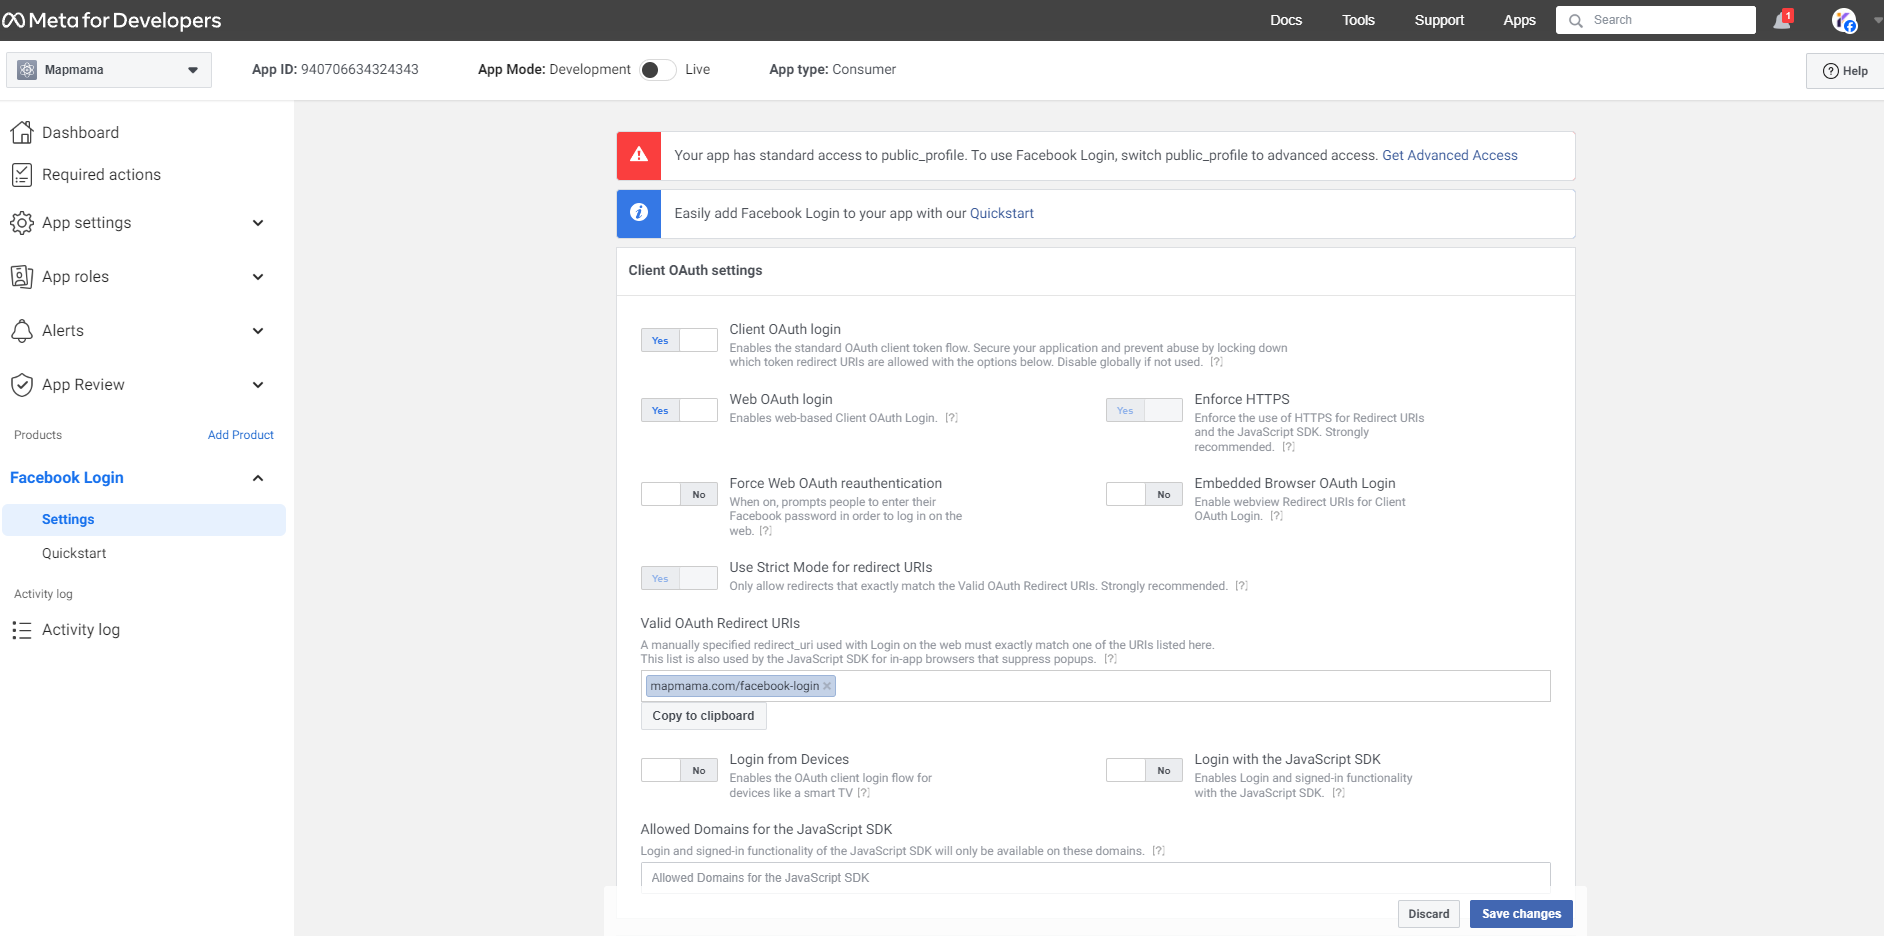This screenshot has height=936, width=1884.
Task: Click the Mapmama app gear icon
Action: [x=27, y=70]
